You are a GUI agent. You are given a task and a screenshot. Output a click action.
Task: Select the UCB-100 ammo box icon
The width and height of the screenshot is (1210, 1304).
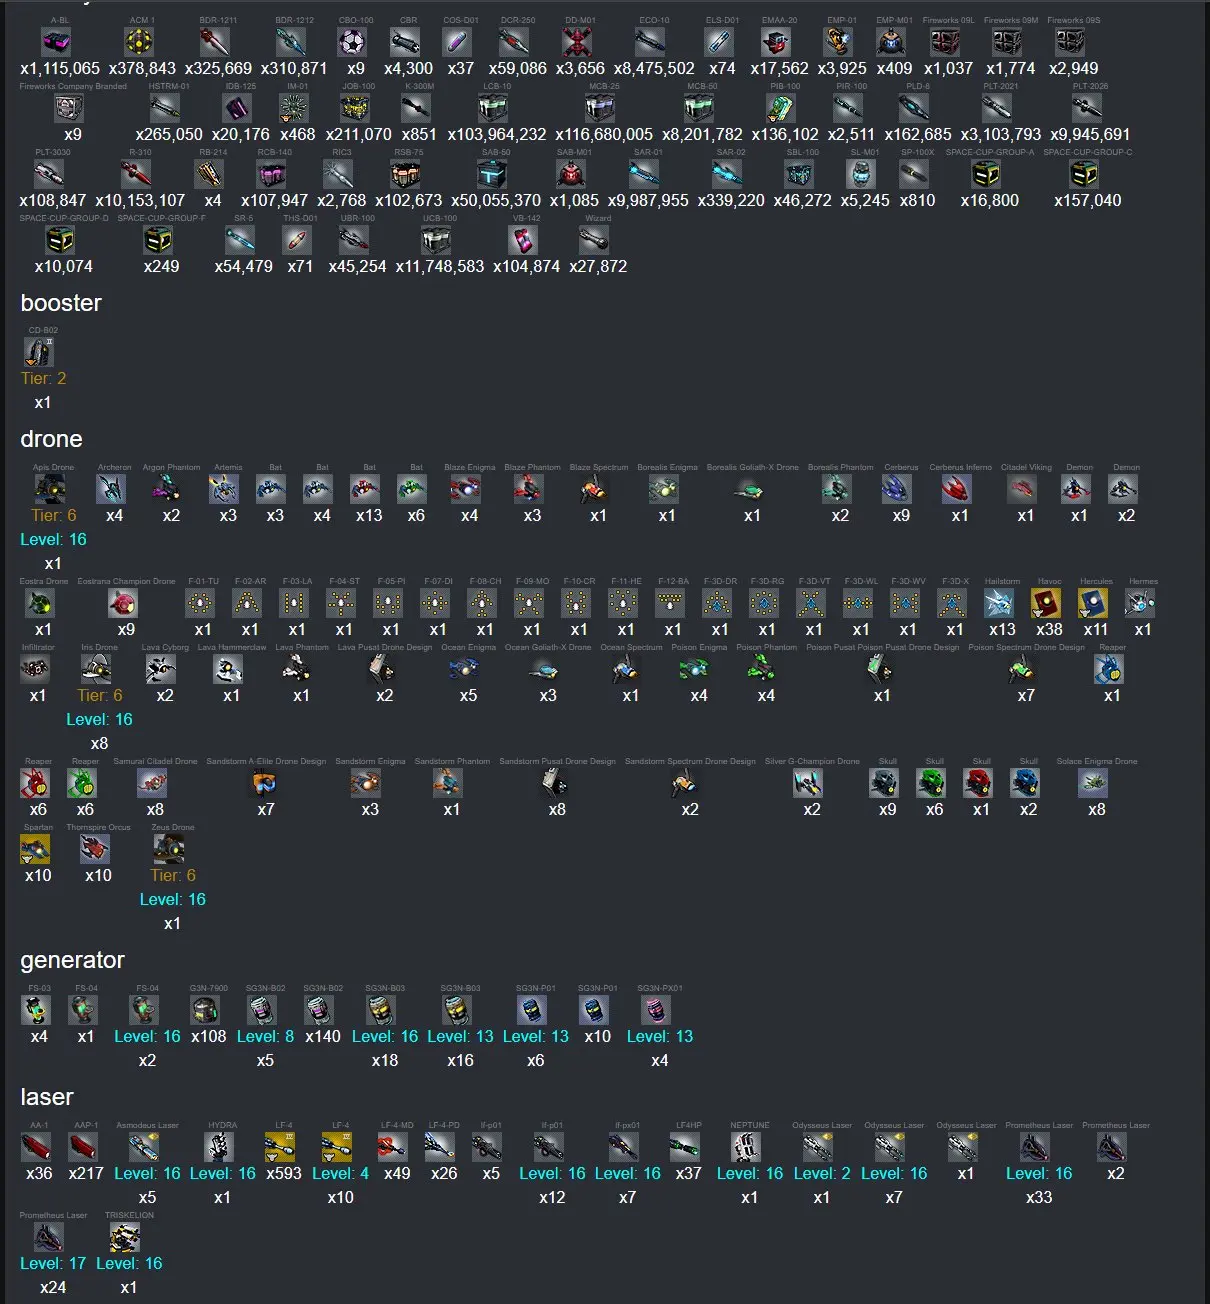(x=436, y=240)
